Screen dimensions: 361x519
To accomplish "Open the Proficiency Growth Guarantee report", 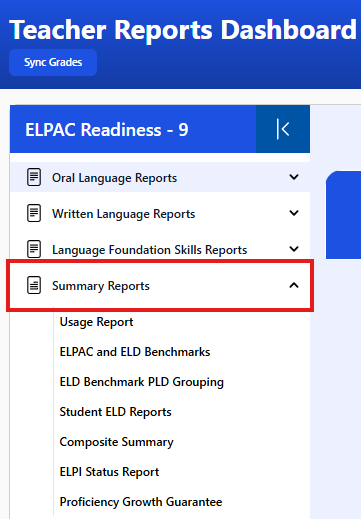I will tap(141, 502).
